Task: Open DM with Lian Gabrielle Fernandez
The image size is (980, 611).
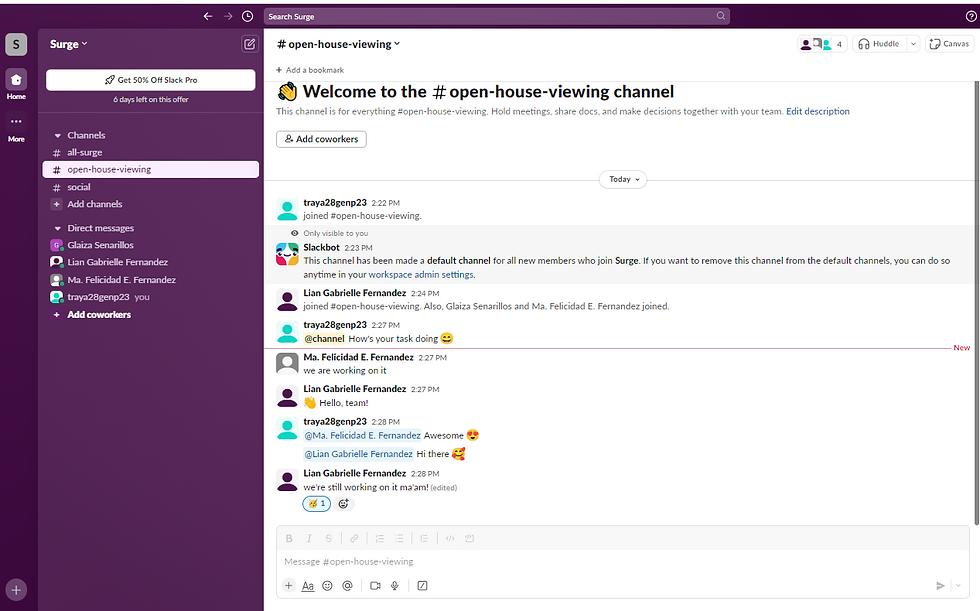Action: point(151,262)
